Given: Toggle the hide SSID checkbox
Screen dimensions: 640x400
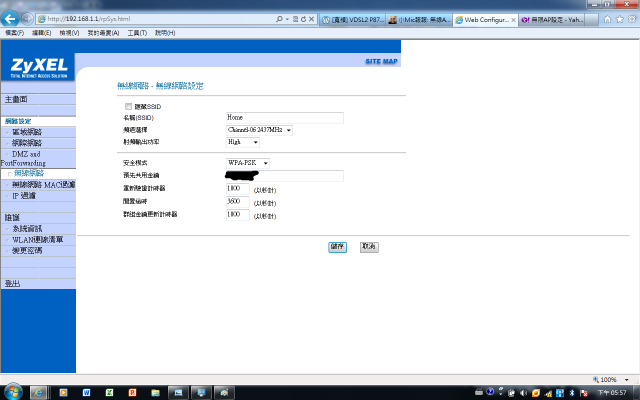Looking at the screenshot, I should point(128,107).
